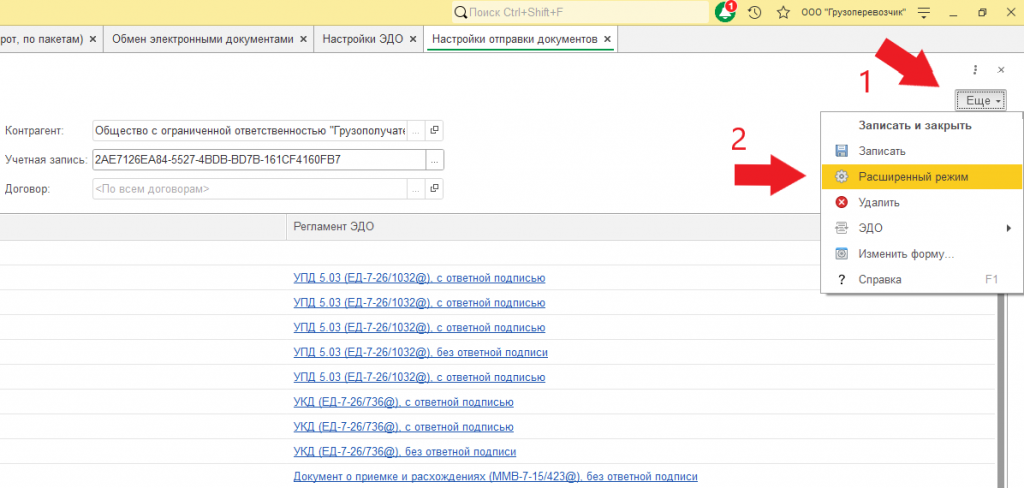Click the Контрагент label

pos(35,130)
